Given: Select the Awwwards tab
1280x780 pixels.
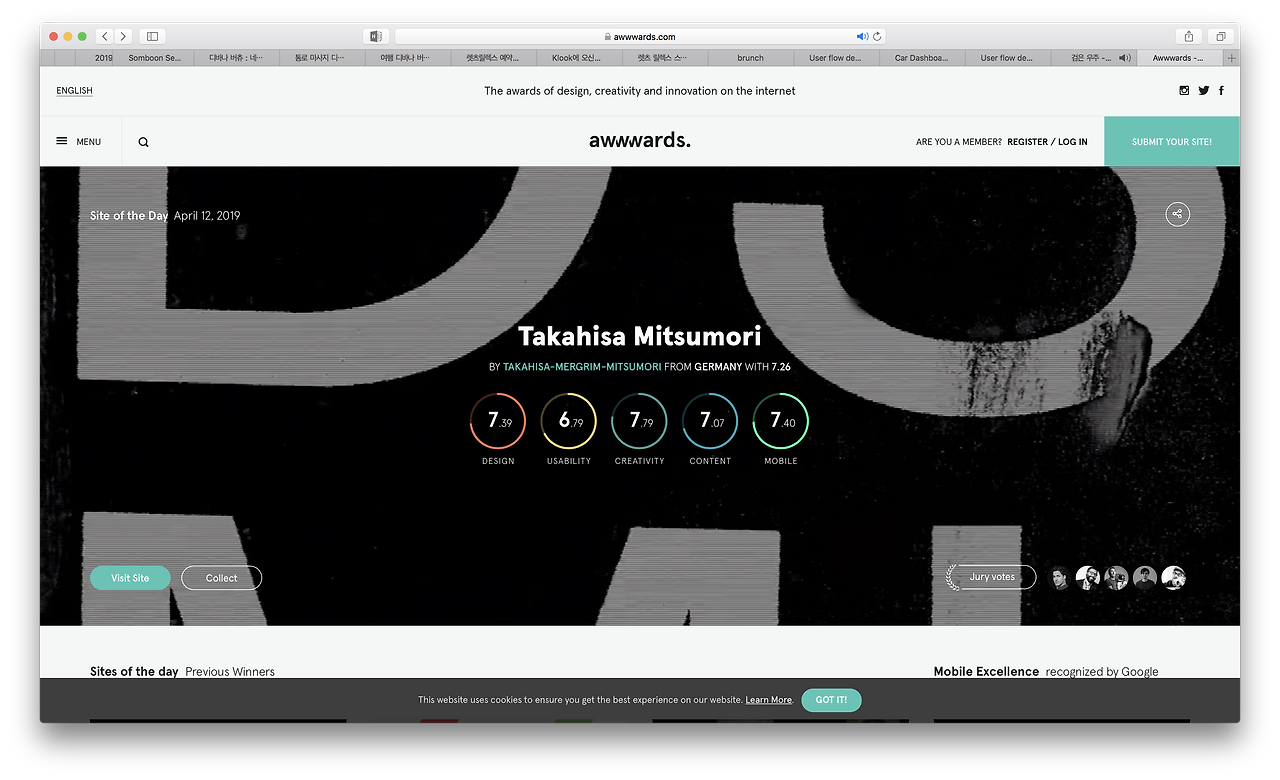Looking at the screenshot, I should point(1181,58).
